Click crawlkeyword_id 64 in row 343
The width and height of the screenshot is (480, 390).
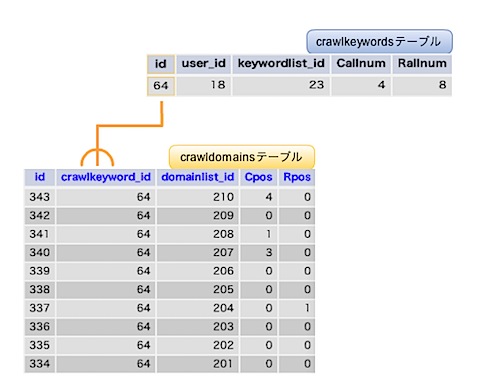pyautogui.click(x=106, y=197)
